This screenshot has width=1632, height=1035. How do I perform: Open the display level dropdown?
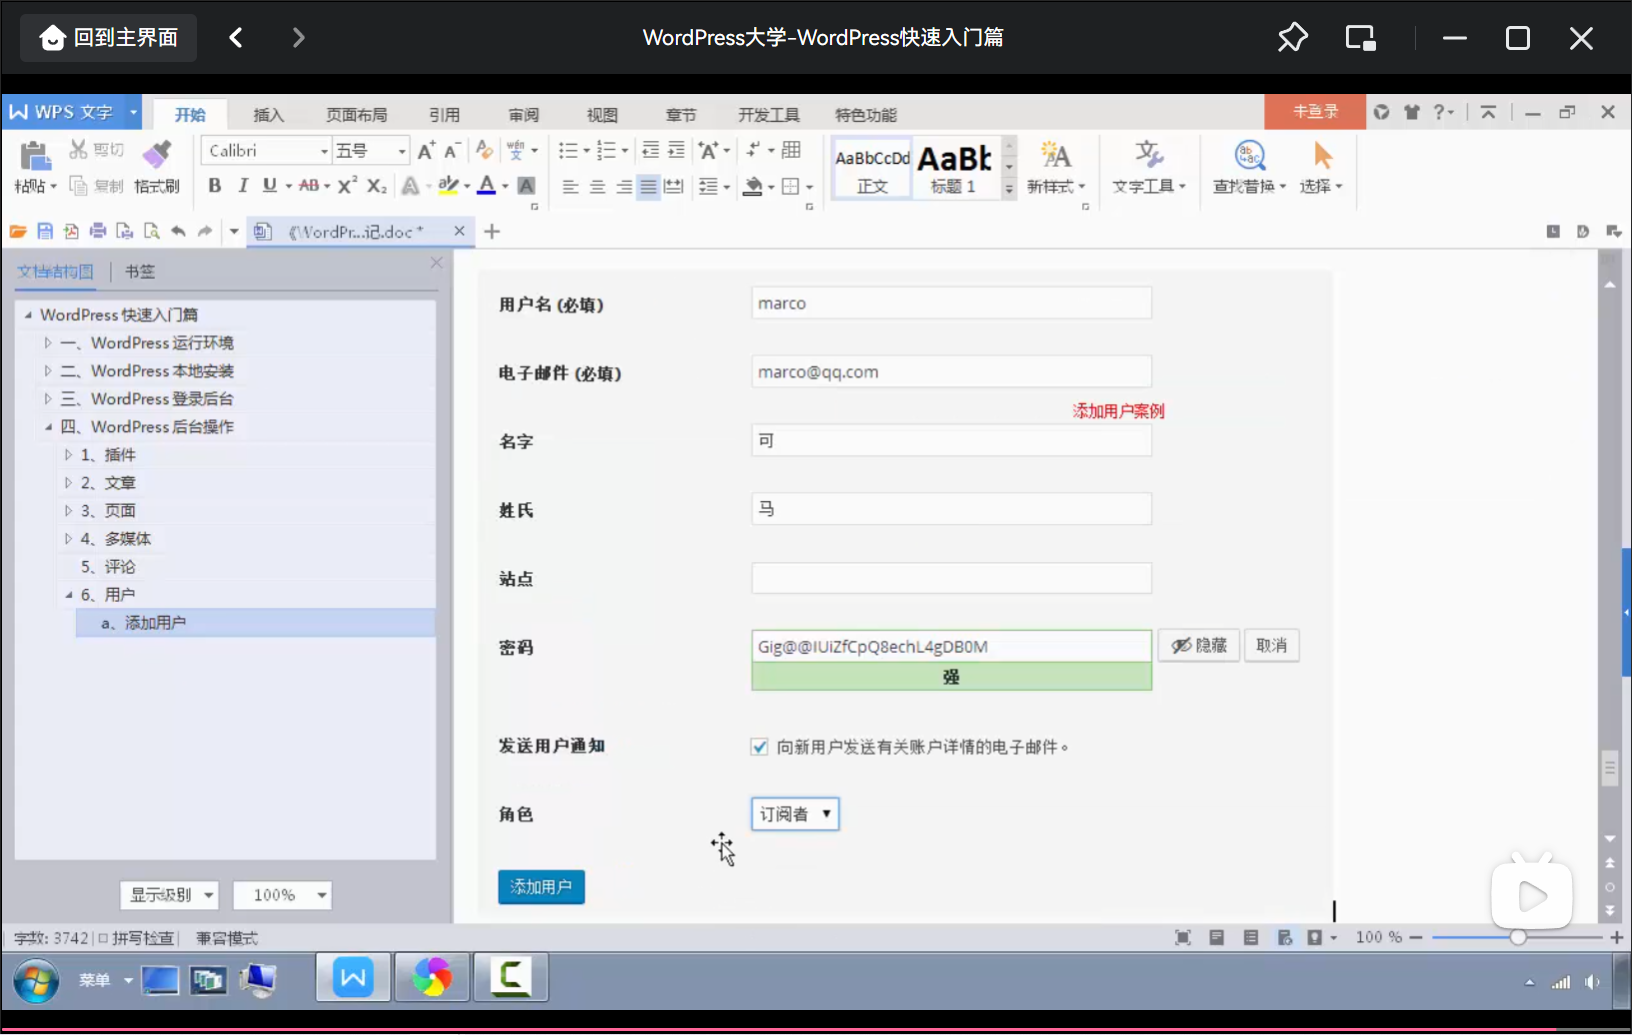pyautogui.click(x=169, y=895)
